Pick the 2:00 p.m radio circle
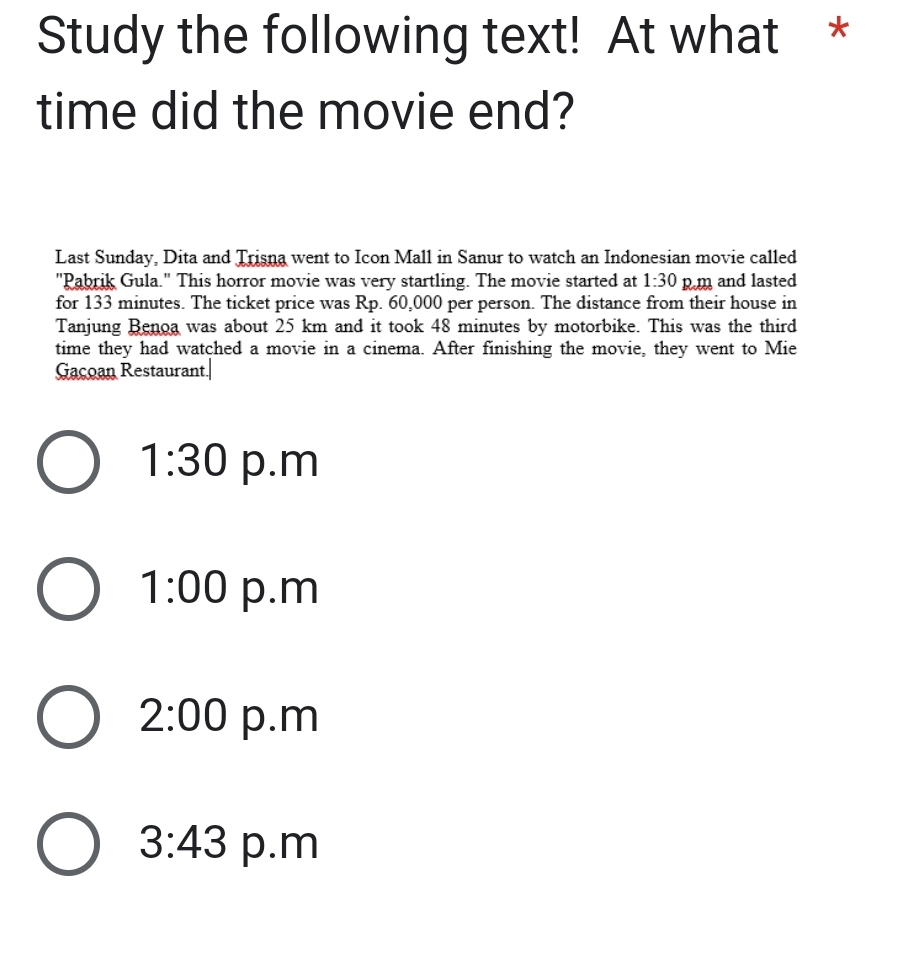Screen dimensions: 913x979 click(x=68, y=717)
